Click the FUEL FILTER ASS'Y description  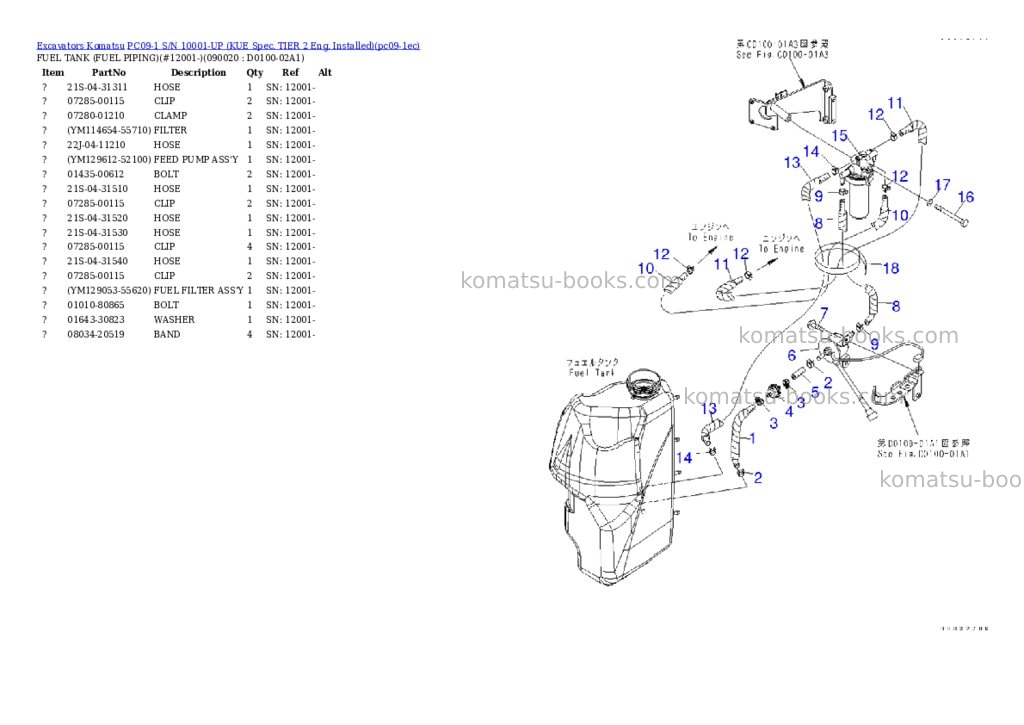199,291
